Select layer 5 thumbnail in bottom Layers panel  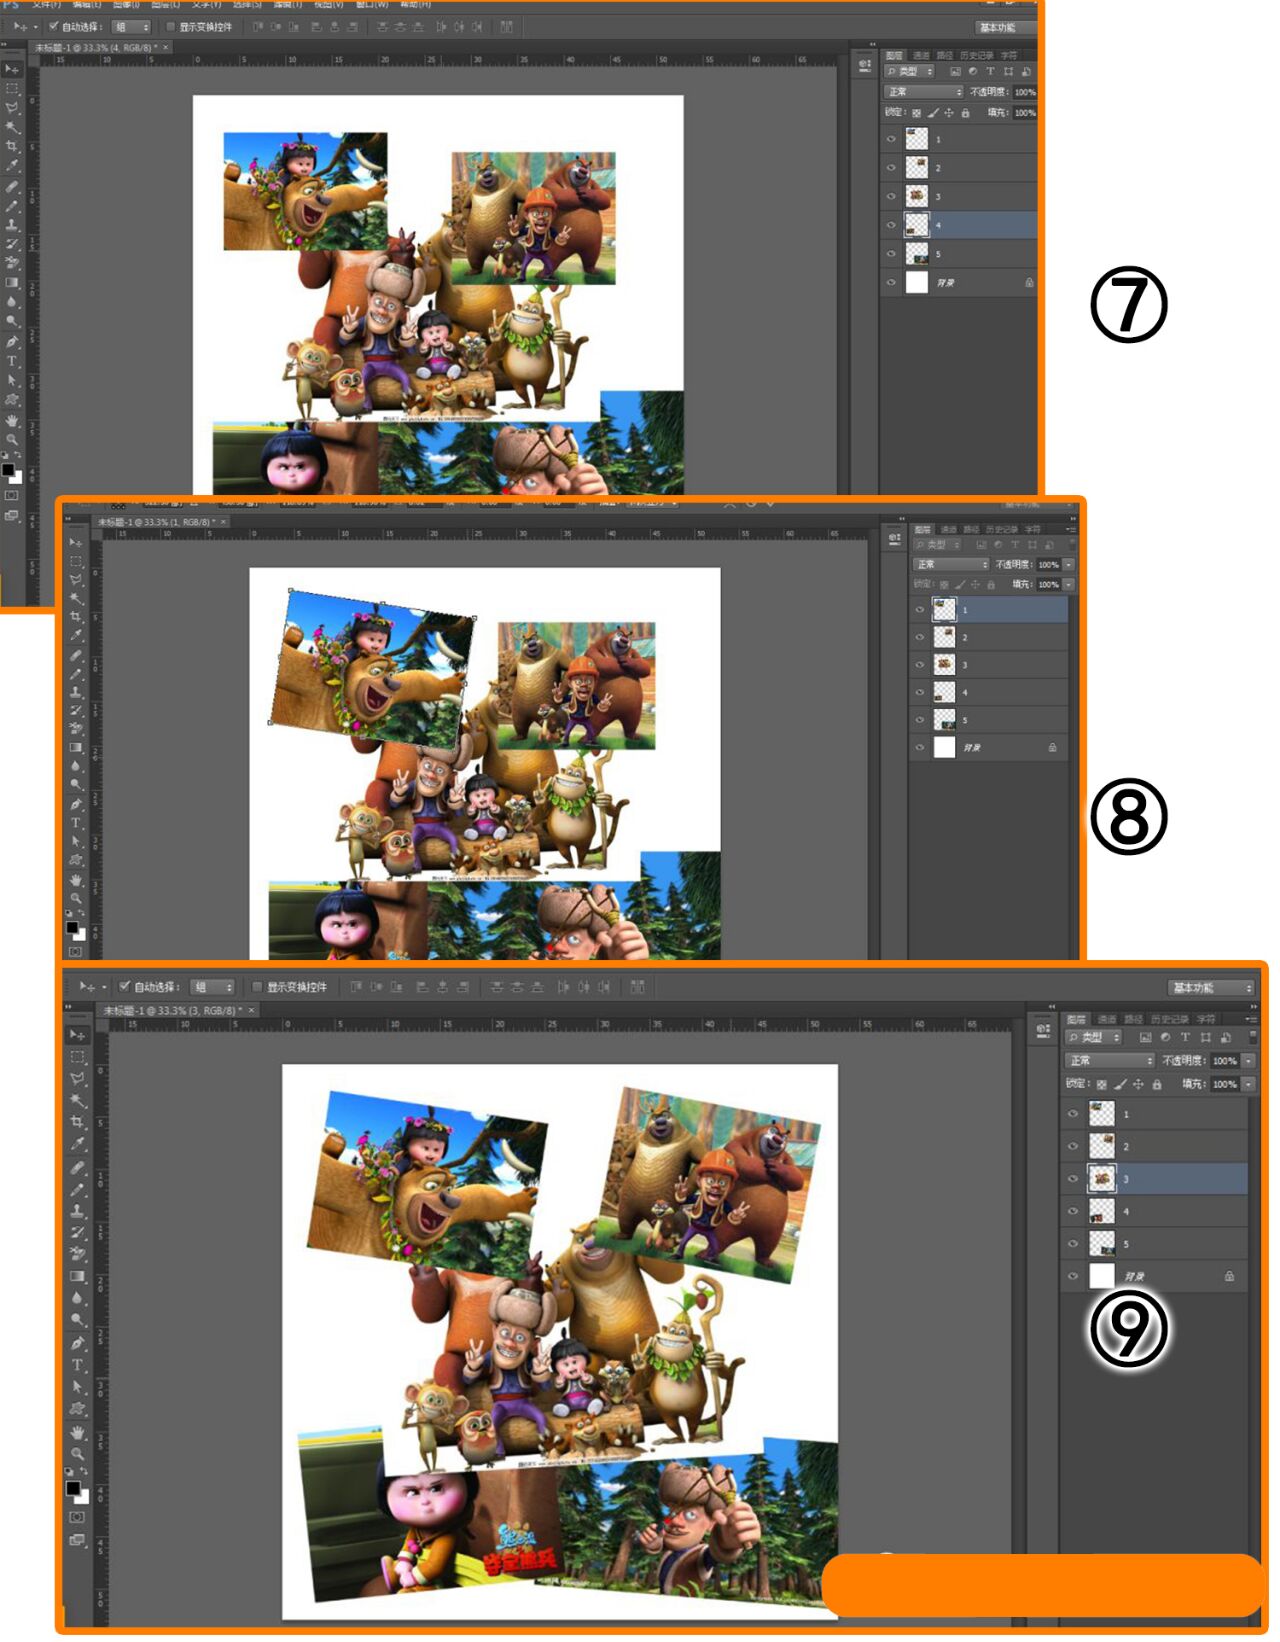(1101, 1244)
